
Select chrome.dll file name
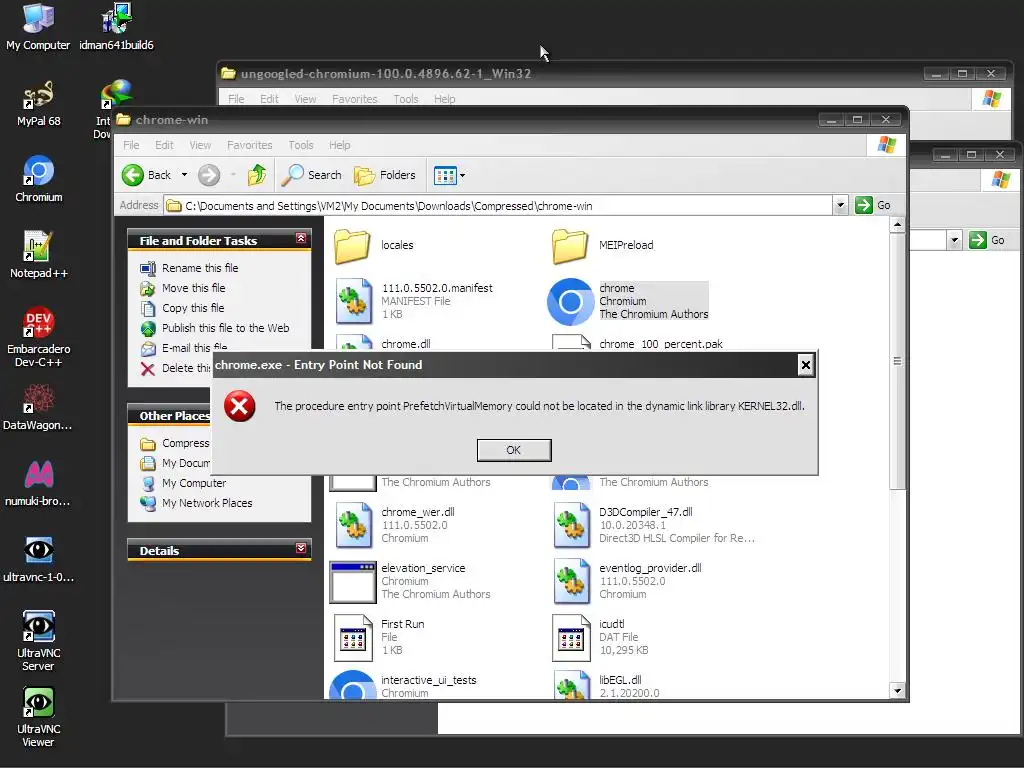(406, 344)
